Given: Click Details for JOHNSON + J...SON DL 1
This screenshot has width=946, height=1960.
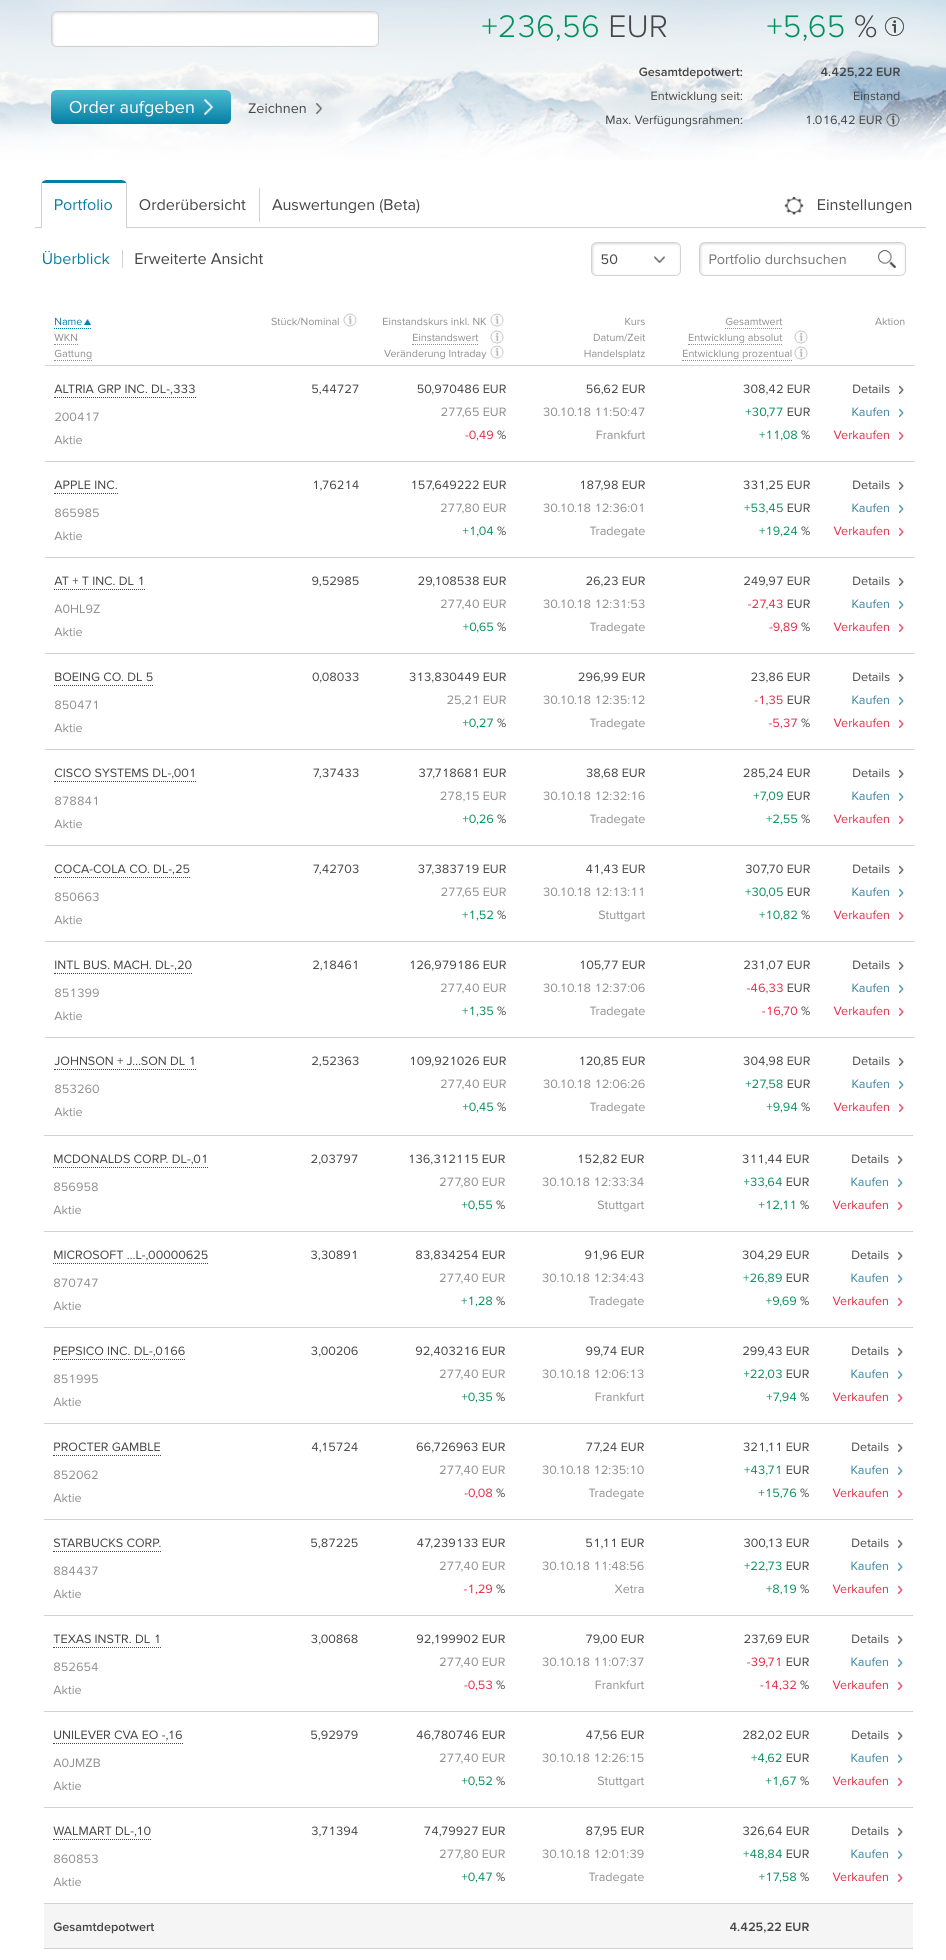Looking at the screenshot, I should (x=871, y=1061).
